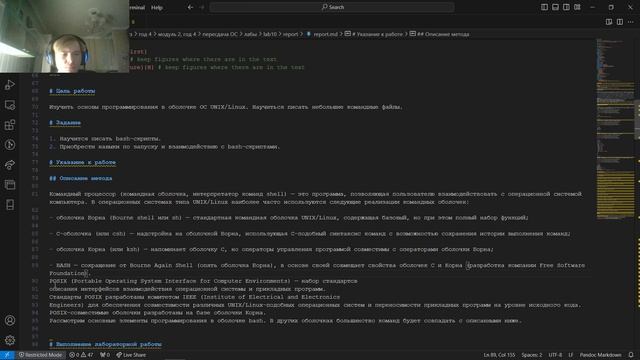This screenshot has width=640, height=360.
Task: Go back with the left arrow
Action: 190,7
